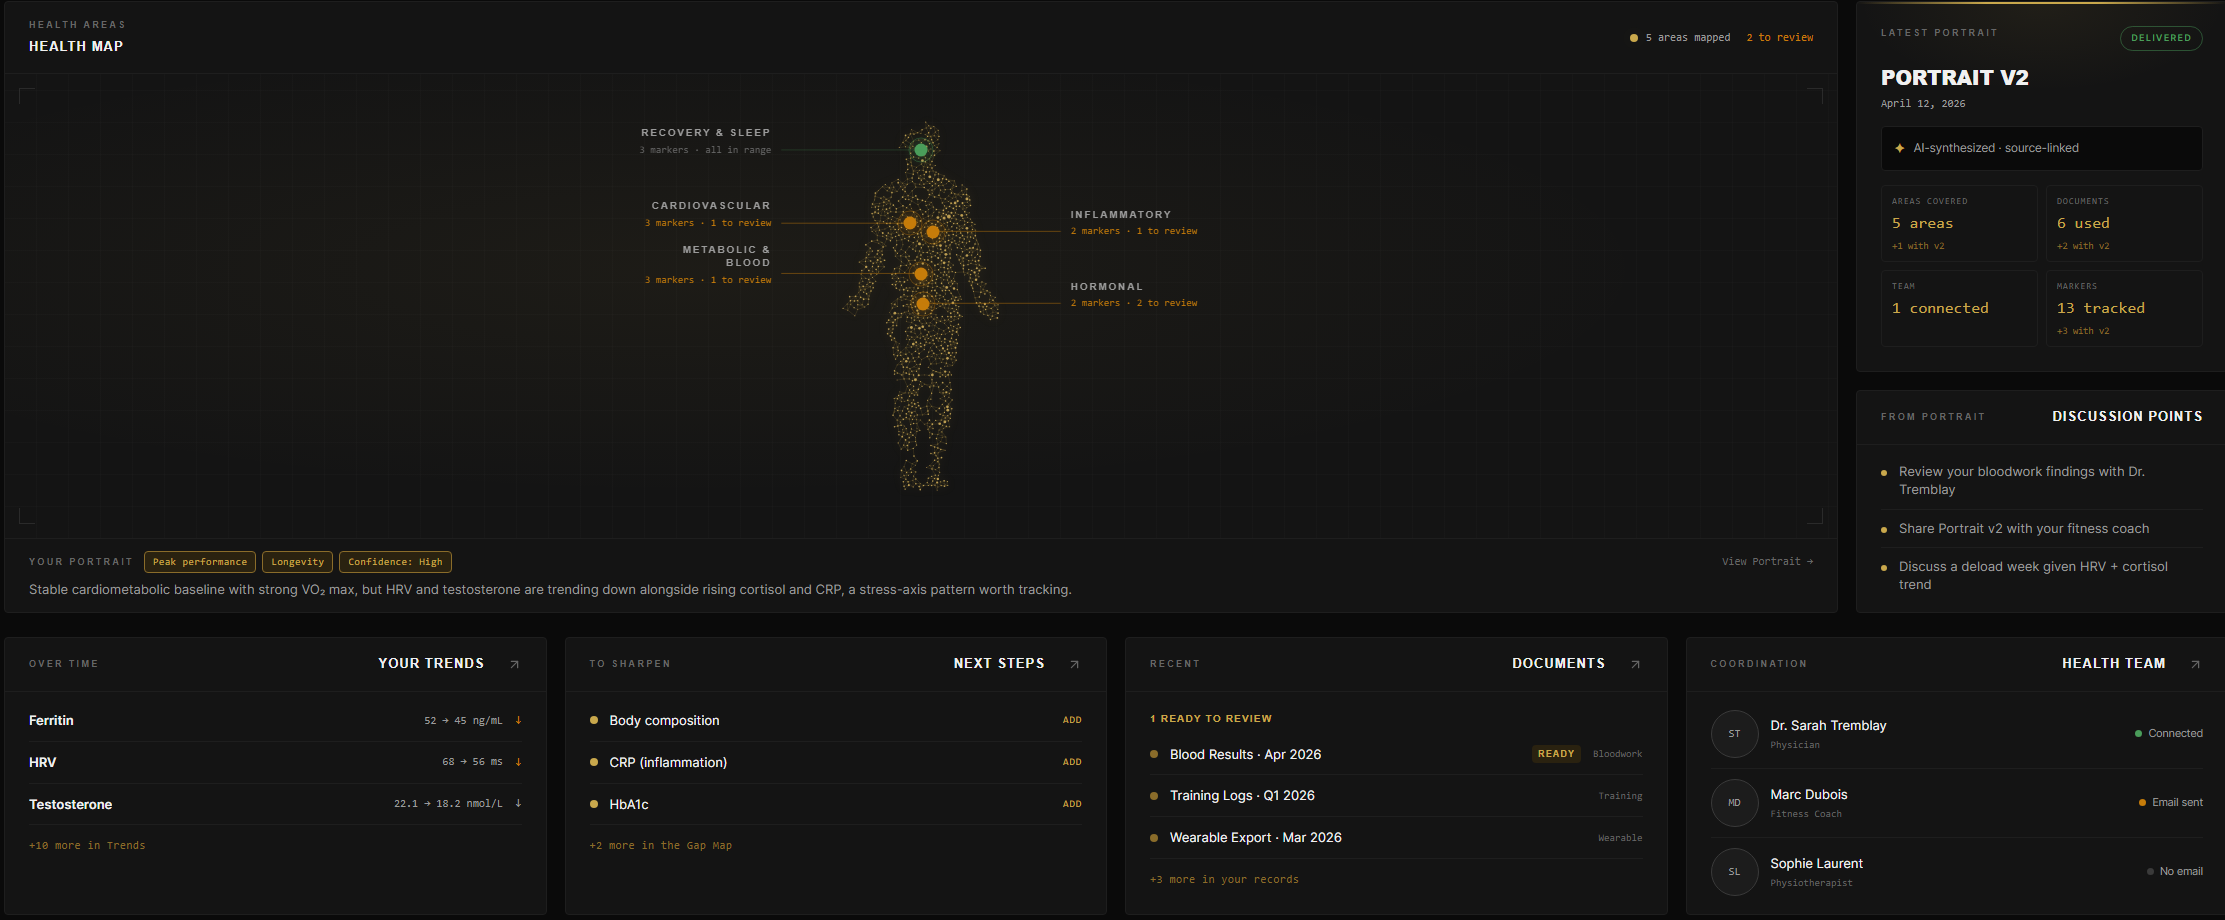Click the DELIVERED status badge
The image size is (2225, 920).
click(x=2161, y=38)
